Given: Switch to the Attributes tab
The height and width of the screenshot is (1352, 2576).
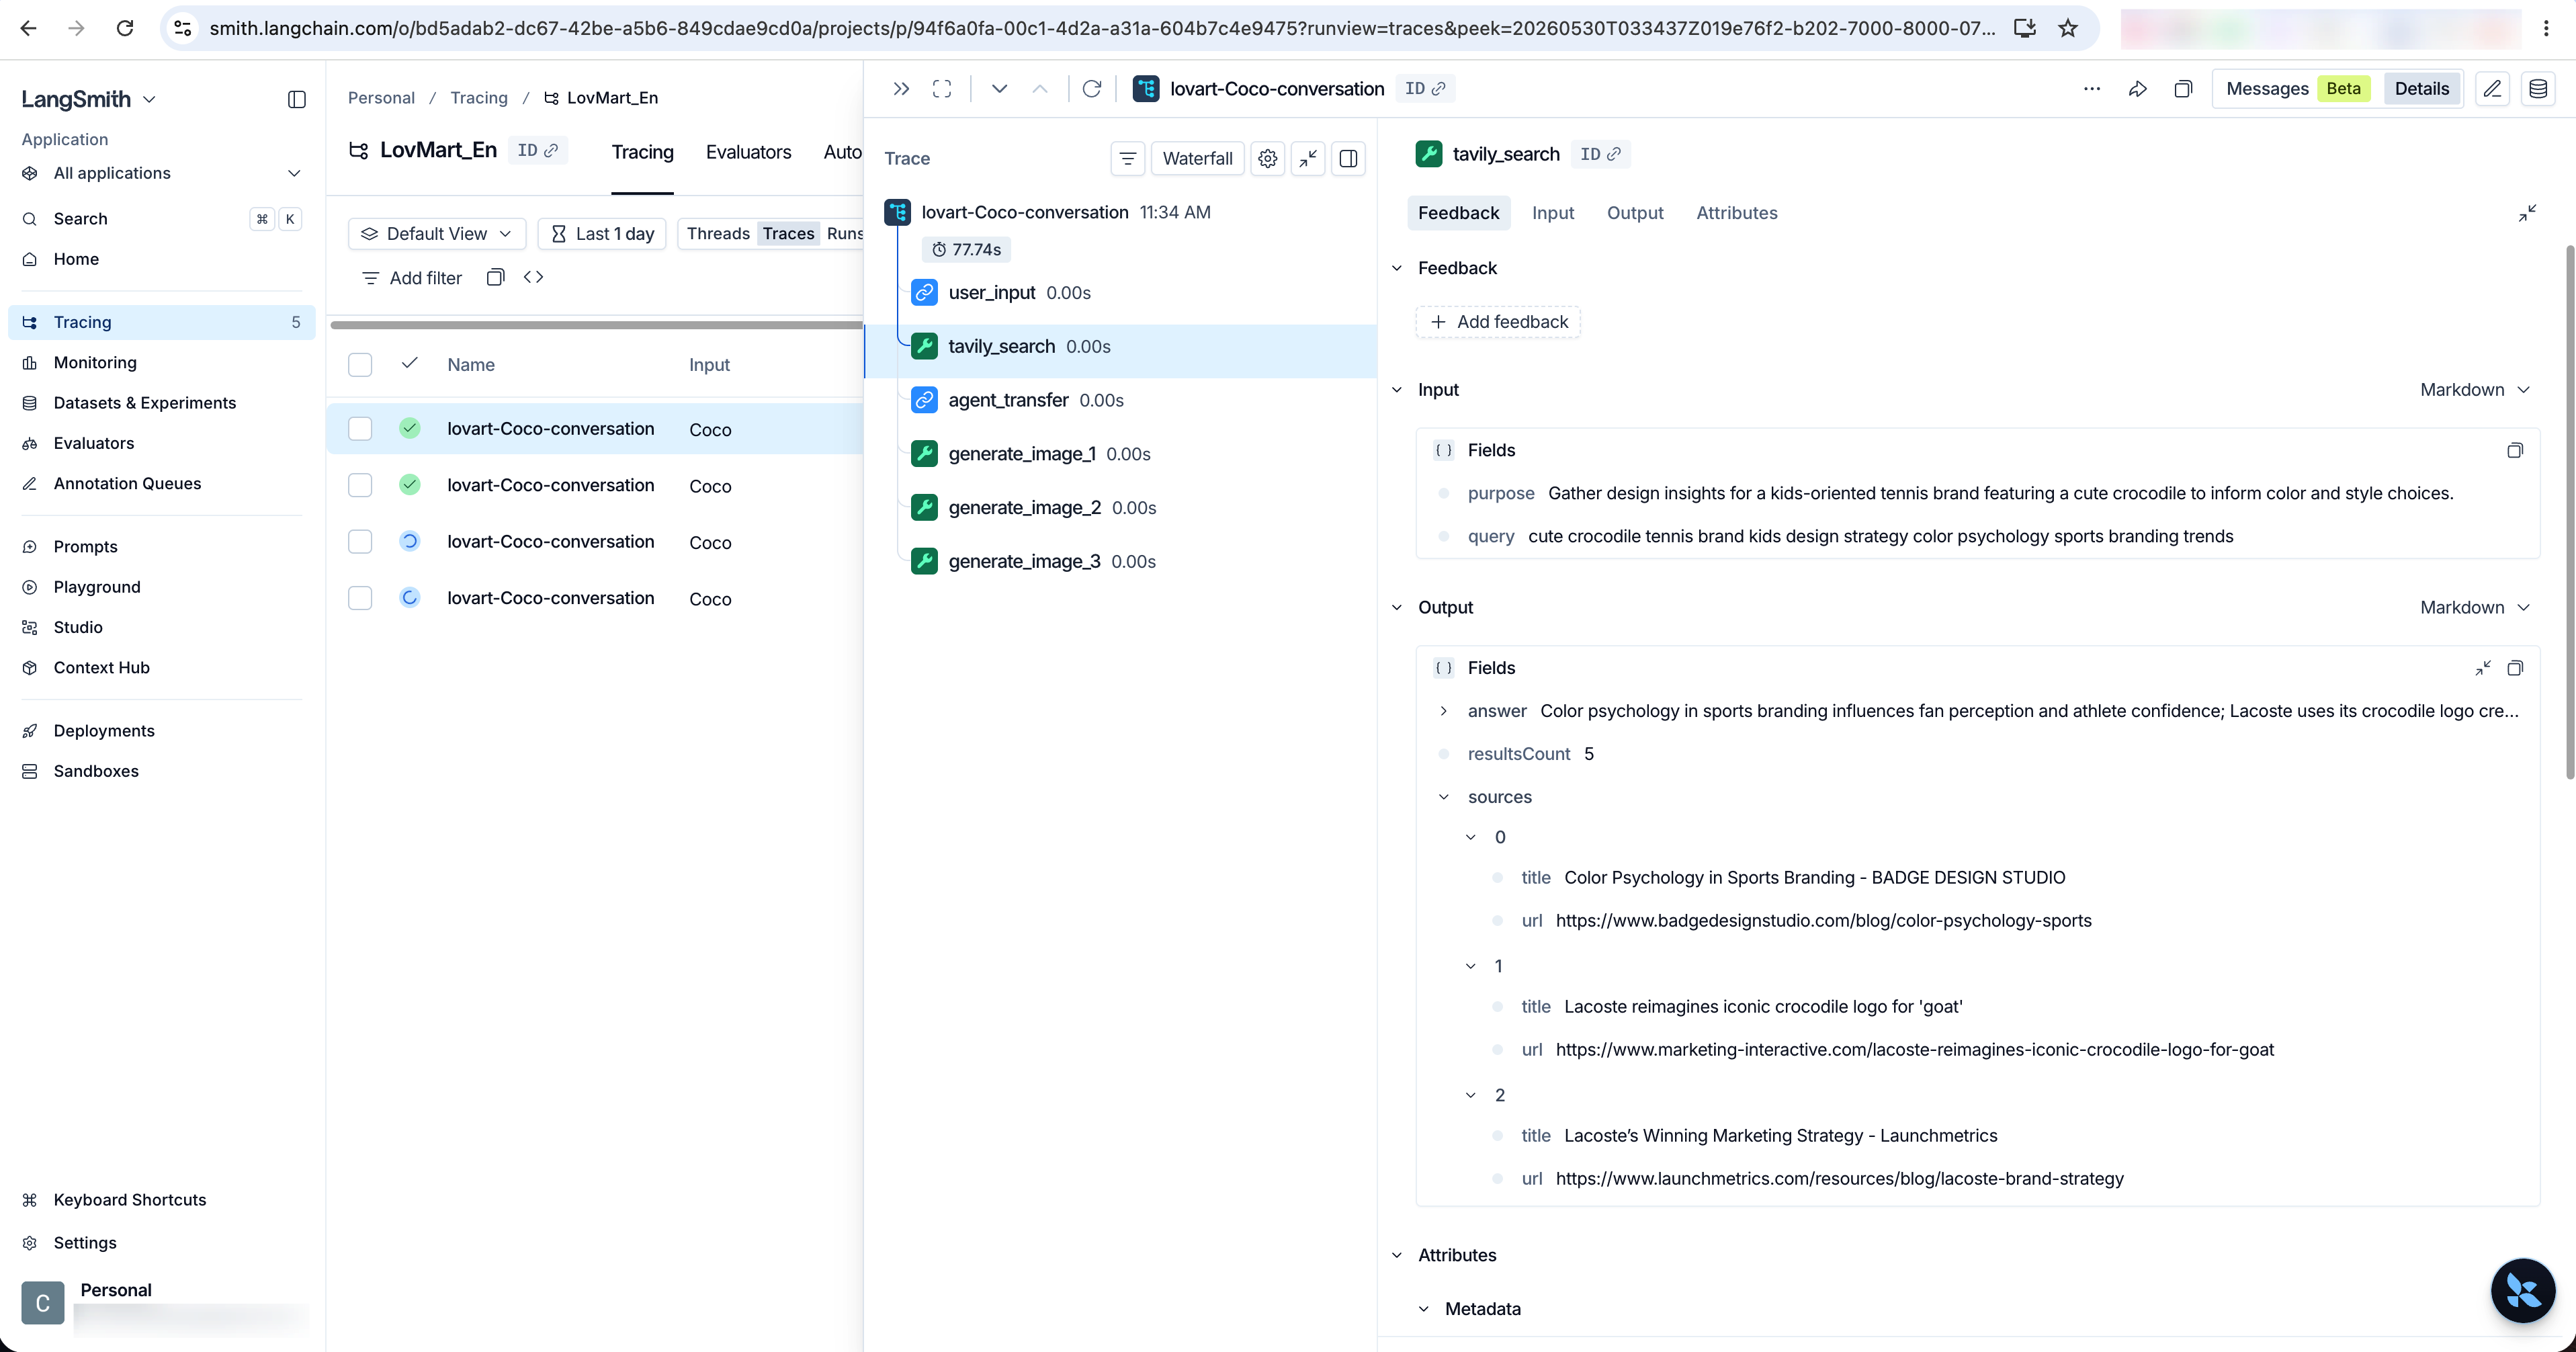Looking at the screenshot, I should tap(1736, 213).
